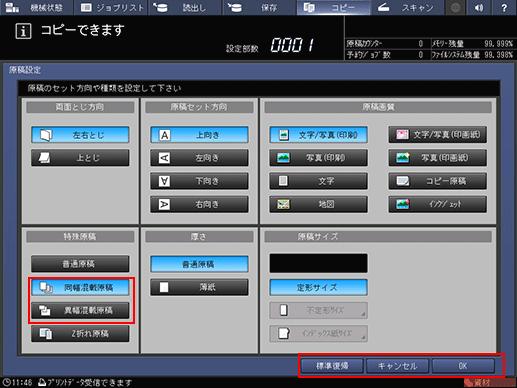517x388 pixels.
Task: Click the globe icon in top bar
Action: click(x=455, y=7)
